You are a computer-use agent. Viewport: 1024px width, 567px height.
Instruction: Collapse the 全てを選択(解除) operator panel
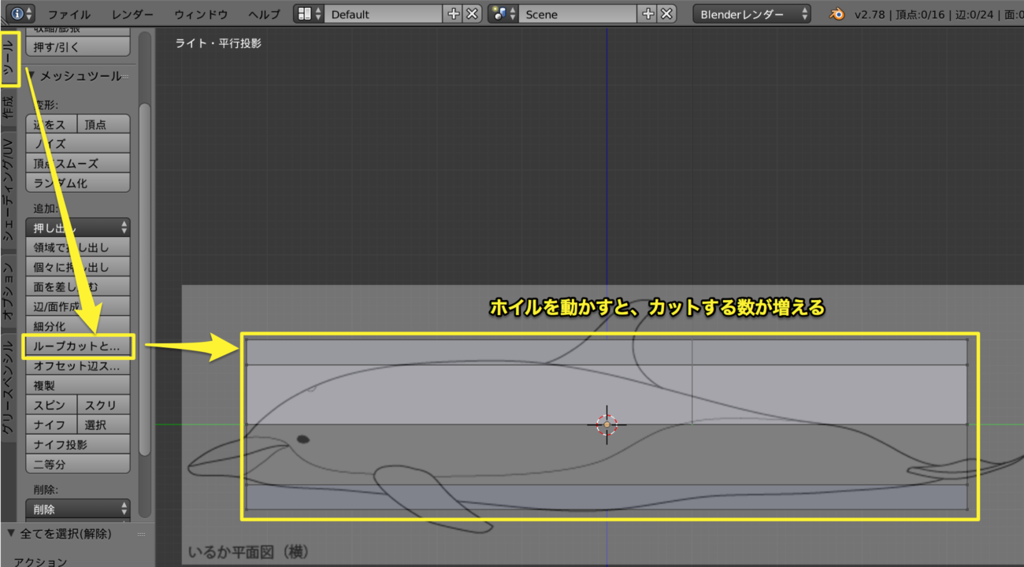(10, 534)
